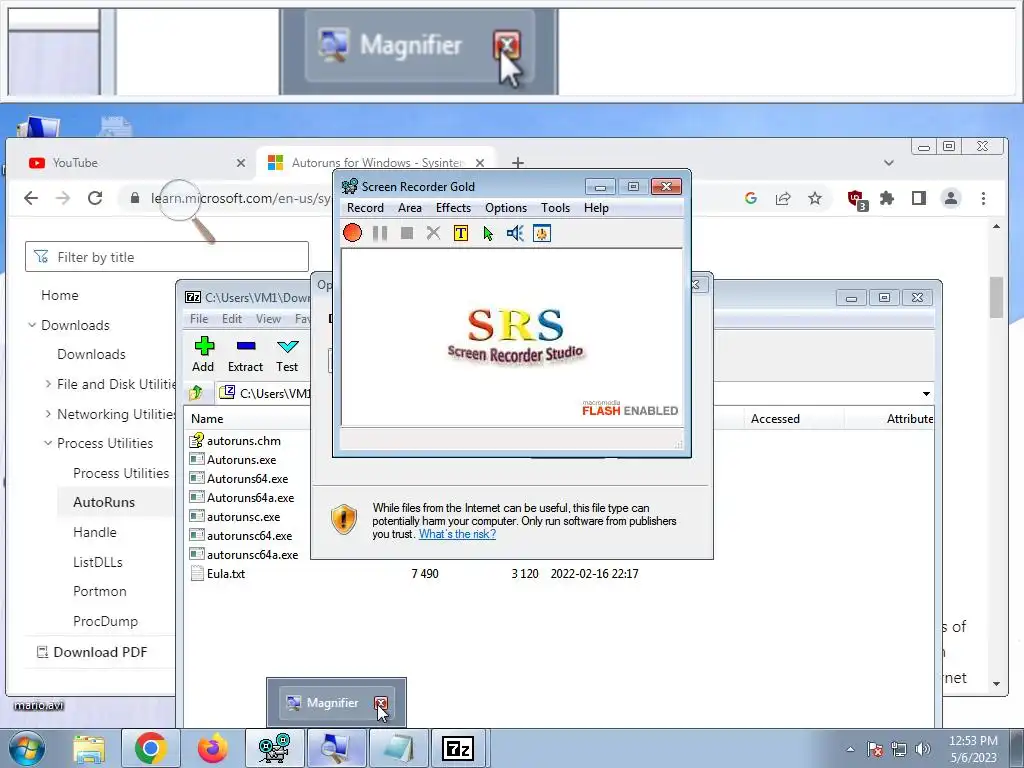This screenshot has width=1024, height=768.
Task: Click the Extract button in 7-Zip
Action: click(x=246, y=355)
